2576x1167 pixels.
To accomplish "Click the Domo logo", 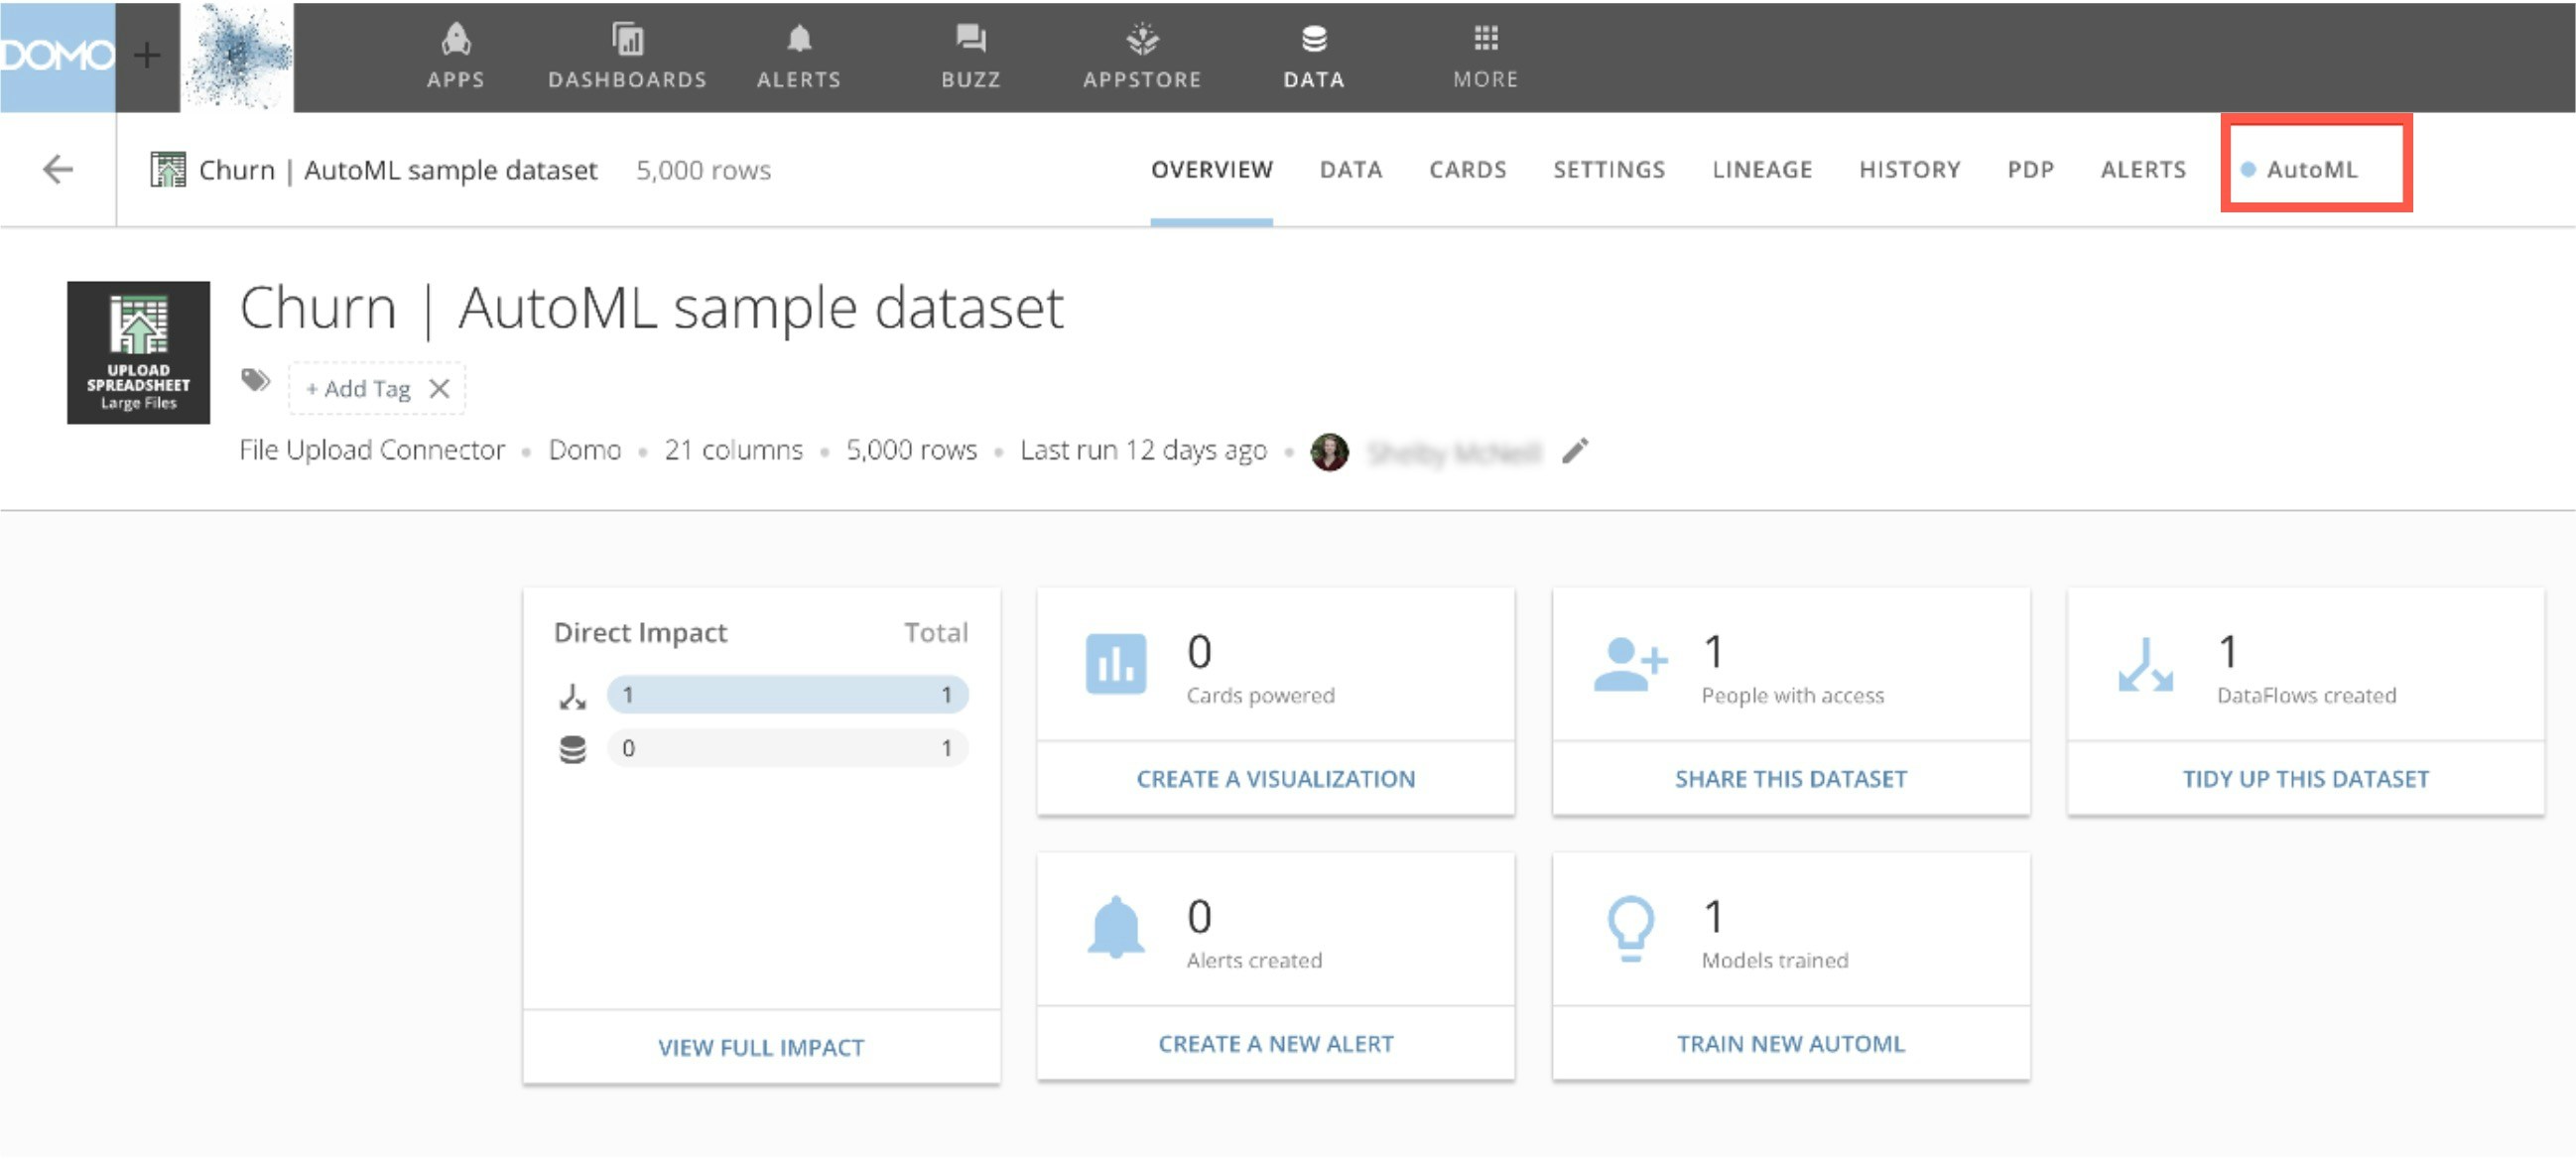I will [57, 56].
